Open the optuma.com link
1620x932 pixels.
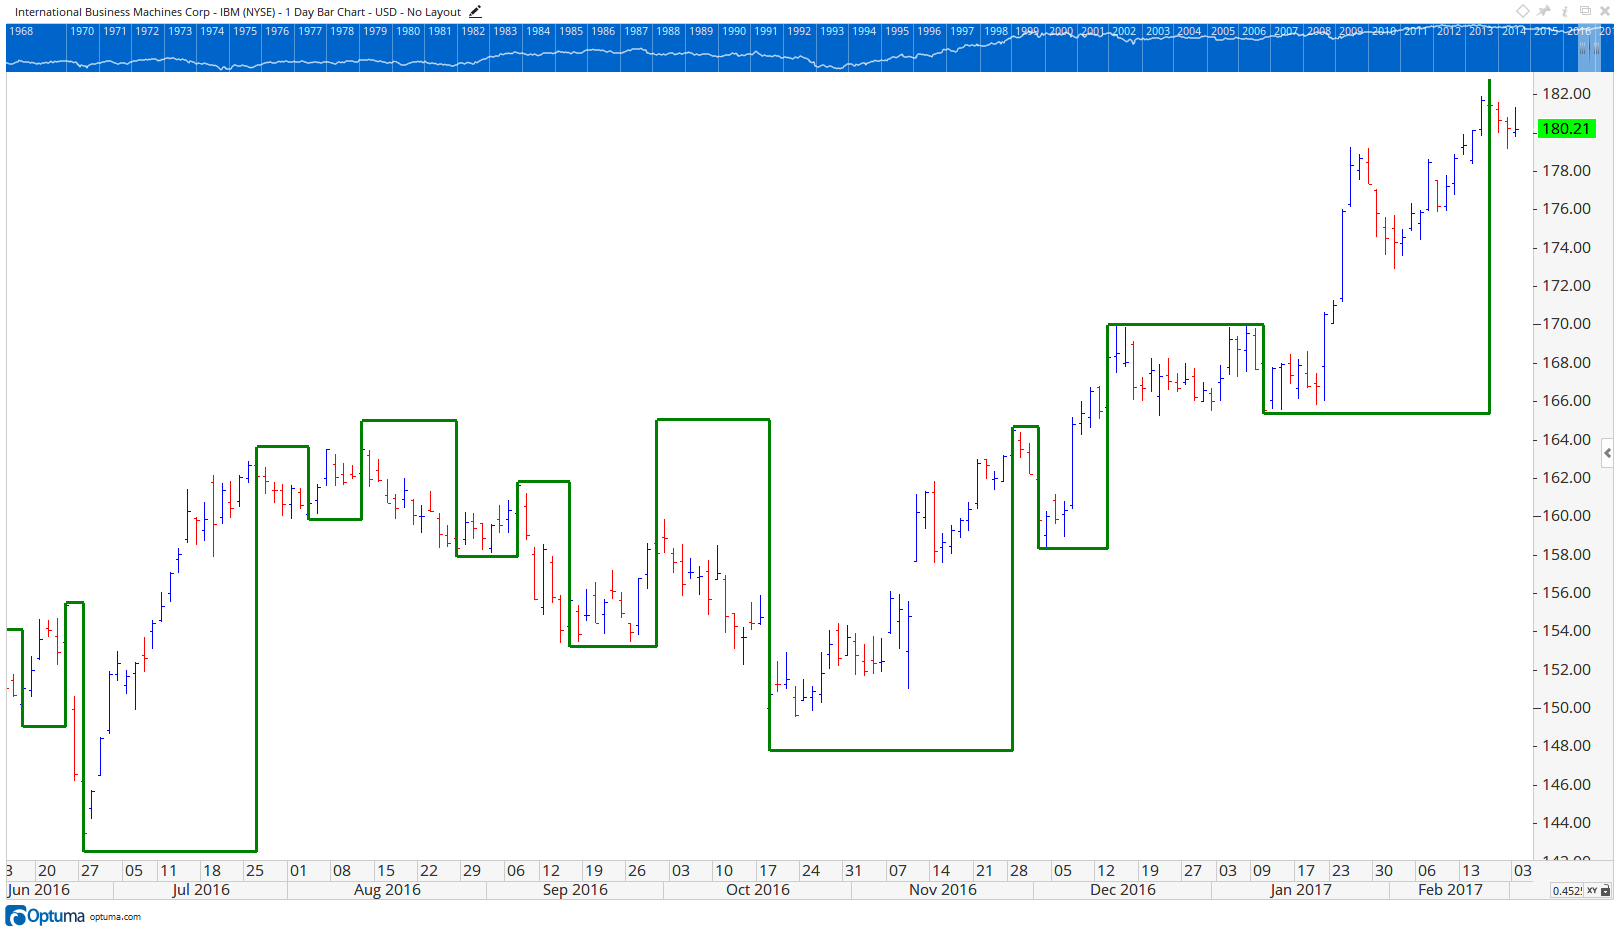pyautogui.click(x=115, y=917)
